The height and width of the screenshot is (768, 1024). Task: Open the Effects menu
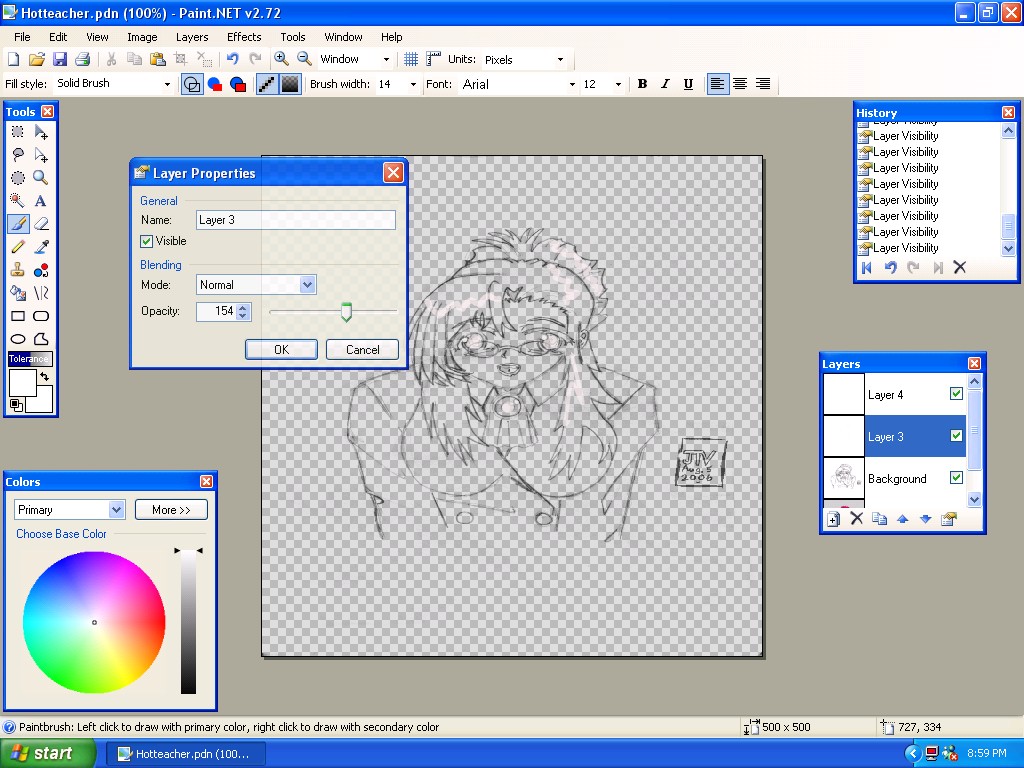[244, 37]
